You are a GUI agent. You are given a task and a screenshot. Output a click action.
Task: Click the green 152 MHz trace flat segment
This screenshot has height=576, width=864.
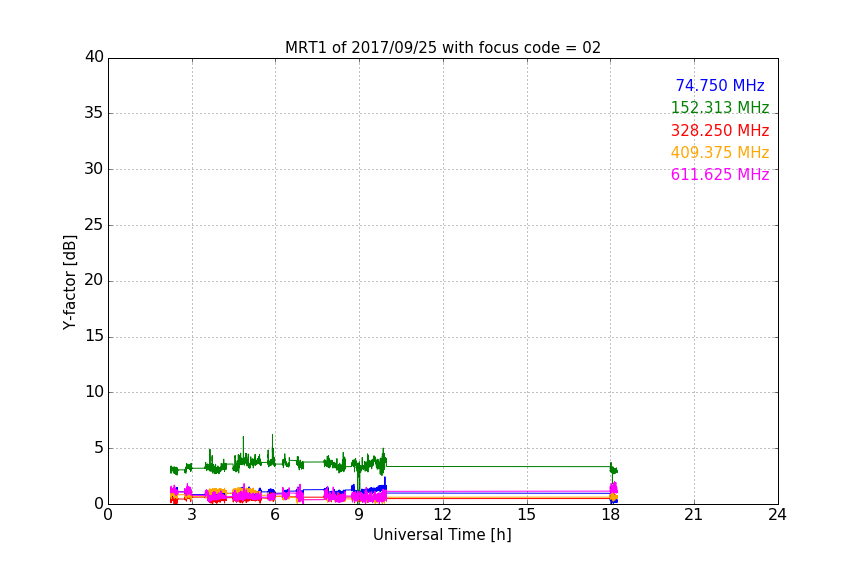click(x=498, y=466)
